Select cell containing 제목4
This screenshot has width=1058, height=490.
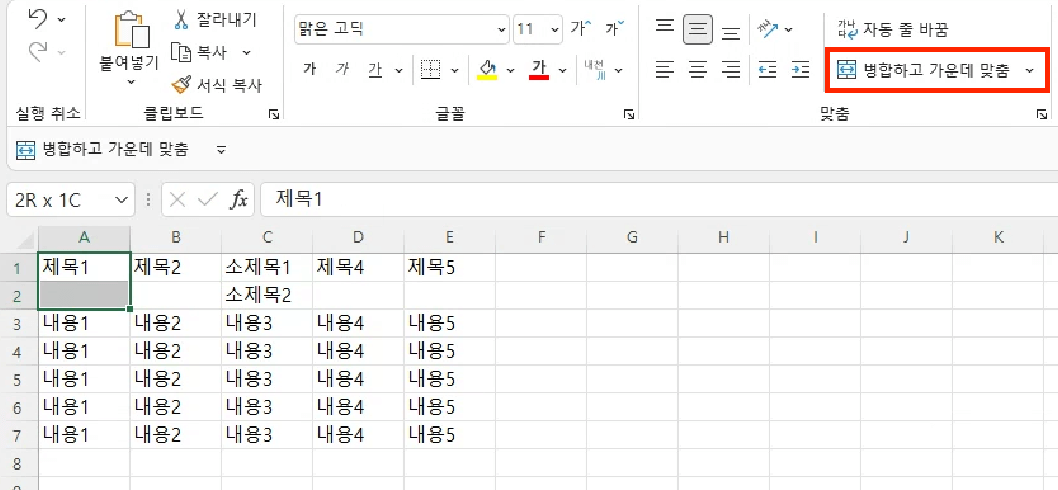click(358, 268)
